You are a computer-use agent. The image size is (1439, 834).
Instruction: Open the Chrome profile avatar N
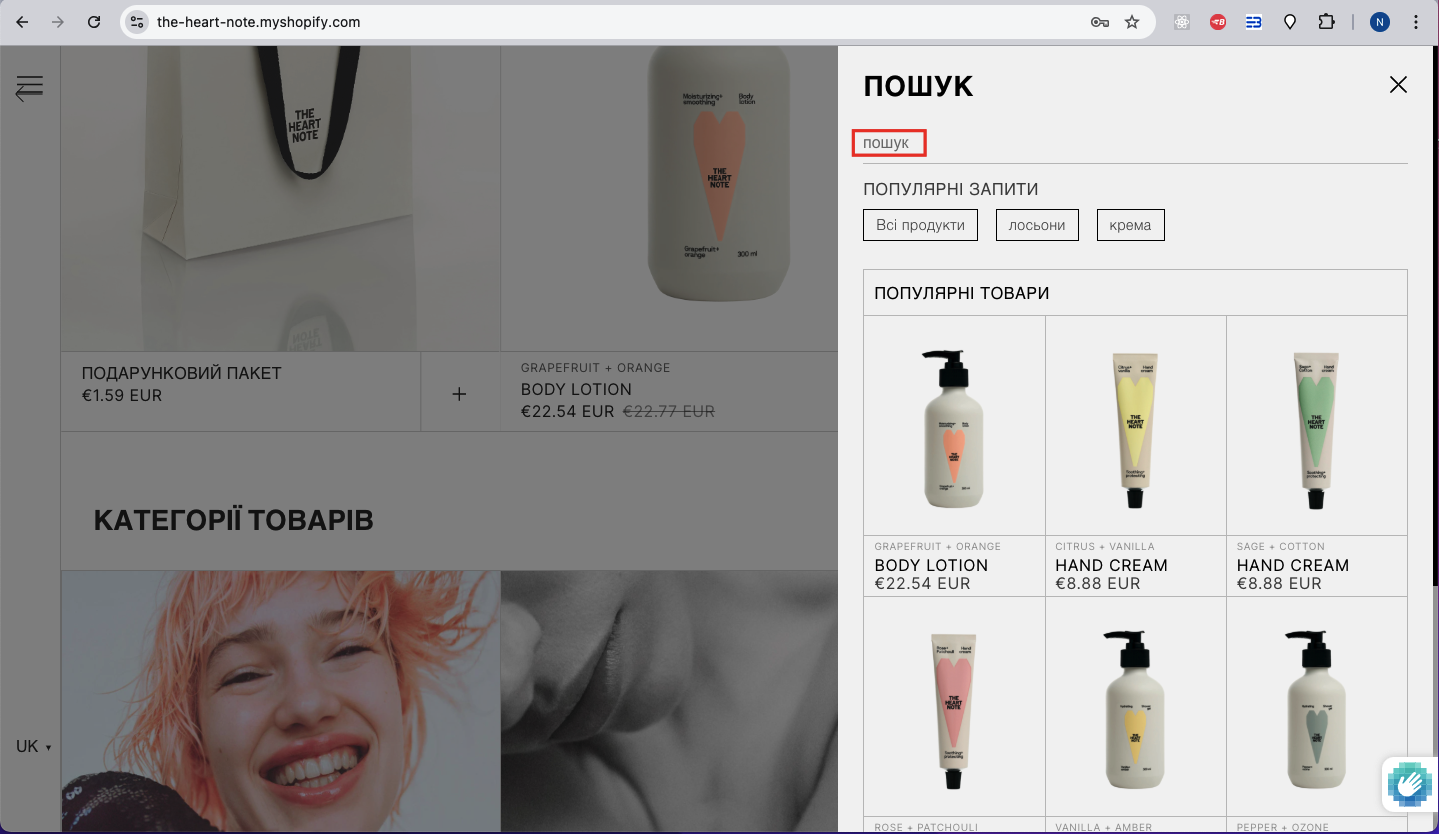[1380, 22]
